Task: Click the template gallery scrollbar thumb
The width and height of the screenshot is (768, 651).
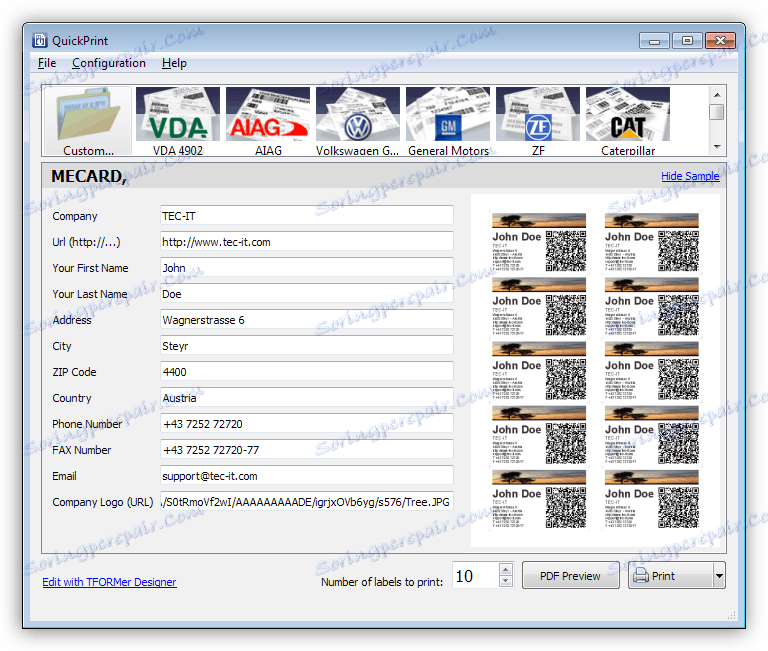Action: pyautogui.click(x=717, y=112)
